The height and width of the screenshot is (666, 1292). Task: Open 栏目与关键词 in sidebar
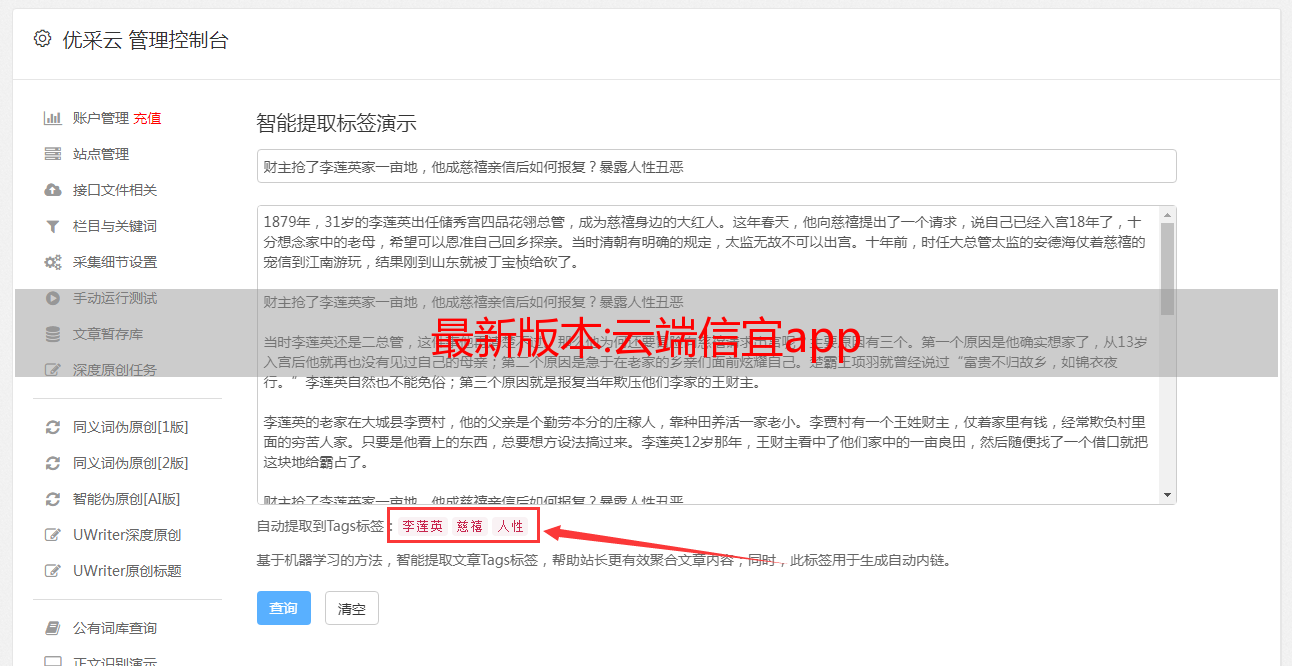click(115, 226)
